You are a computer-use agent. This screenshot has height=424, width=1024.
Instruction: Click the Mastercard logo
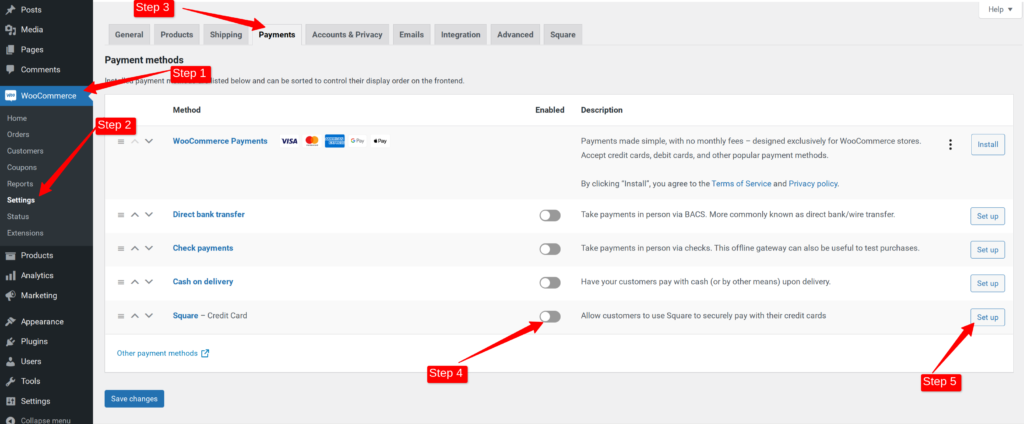pyautogui.click(x=312, y=141)
